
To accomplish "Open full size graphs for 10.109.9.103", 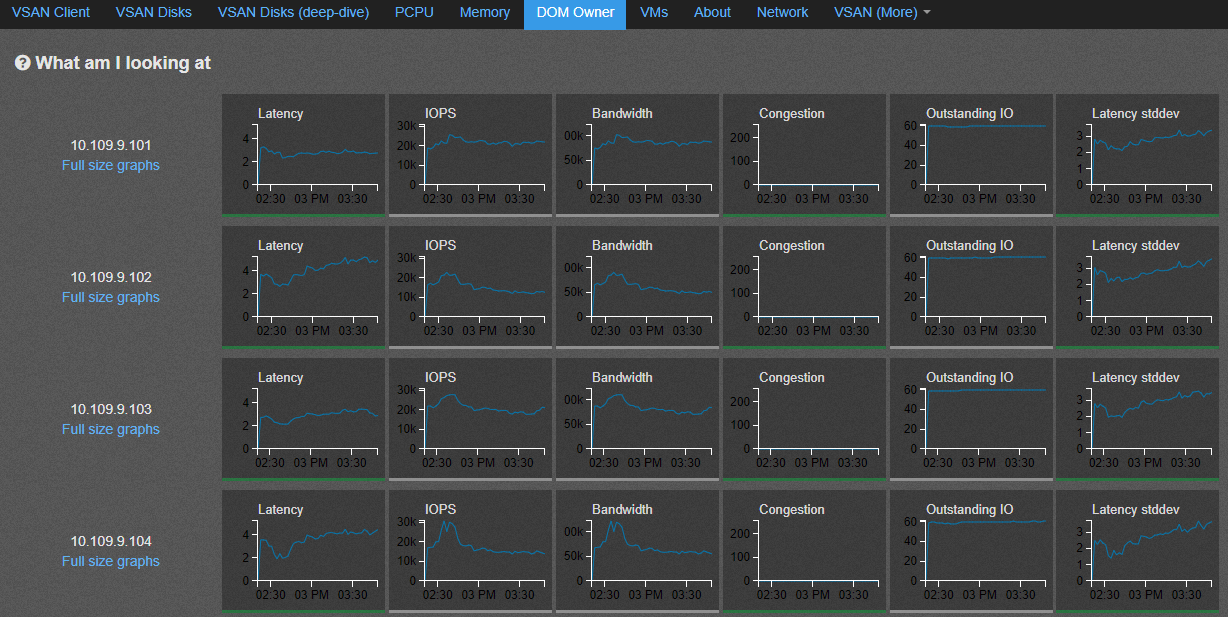I will point(110,429).
